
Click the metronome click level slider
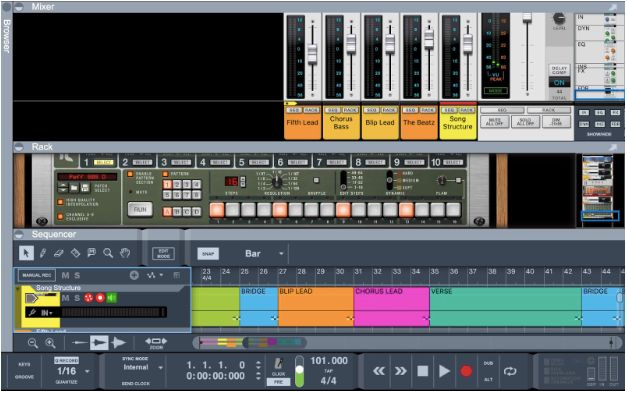(x=299, y=371)
